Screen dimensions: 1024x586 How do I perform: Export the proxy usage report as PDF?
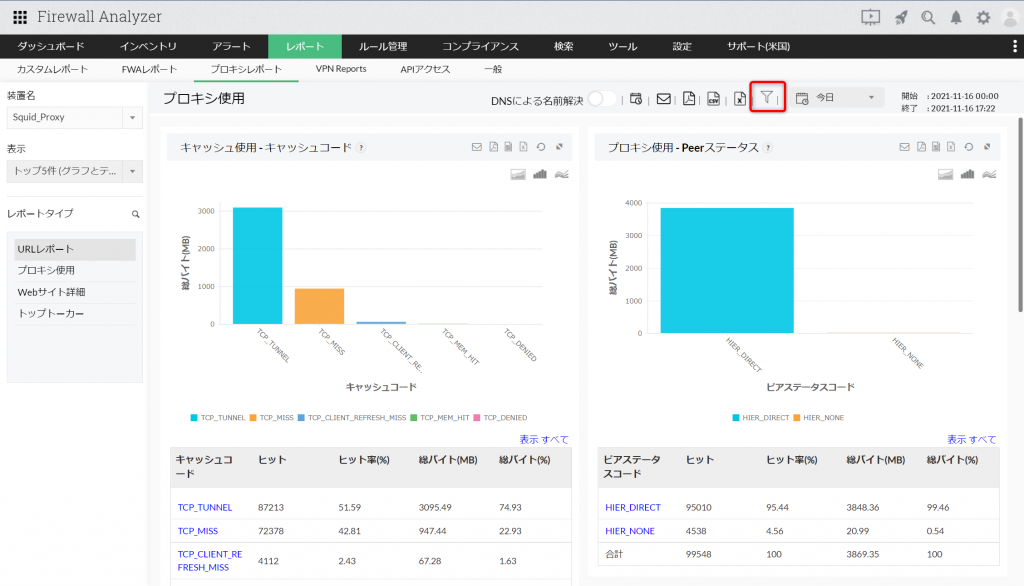(689, 99)
